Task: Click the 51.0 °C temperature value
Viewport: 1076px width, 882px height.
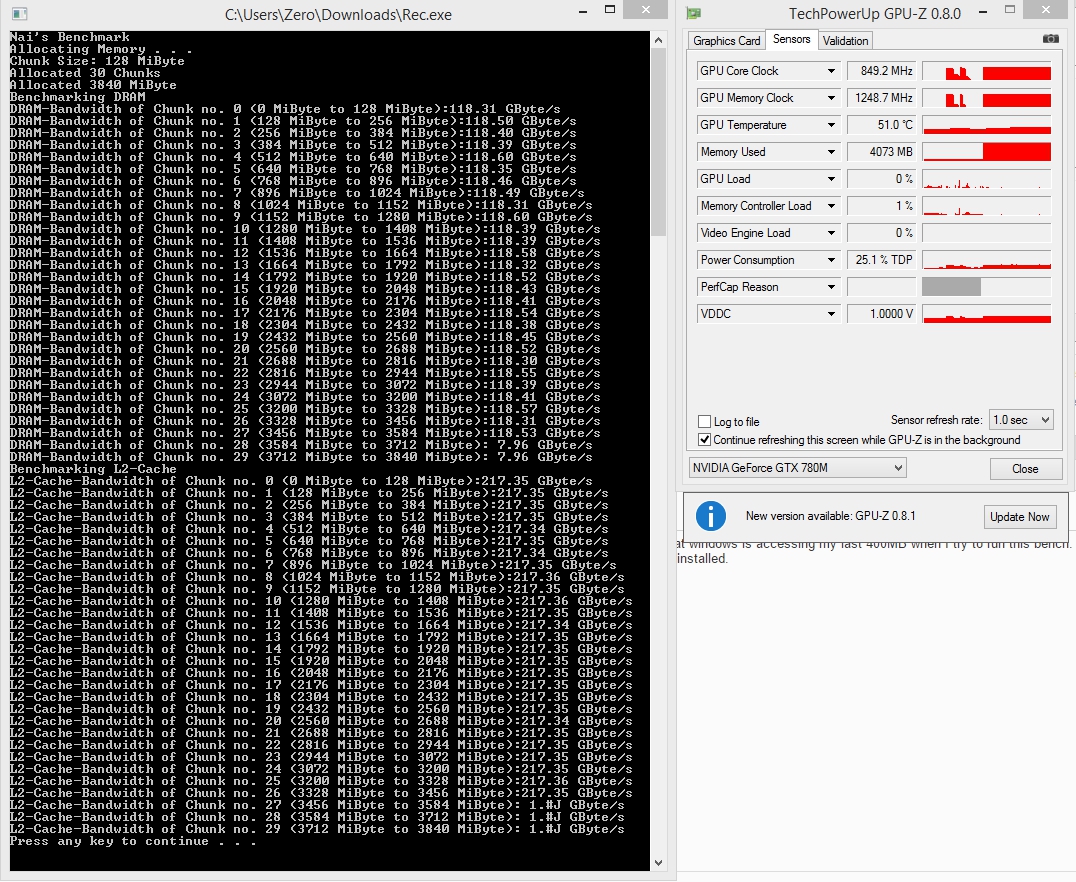Action: (x=882, y=125)
